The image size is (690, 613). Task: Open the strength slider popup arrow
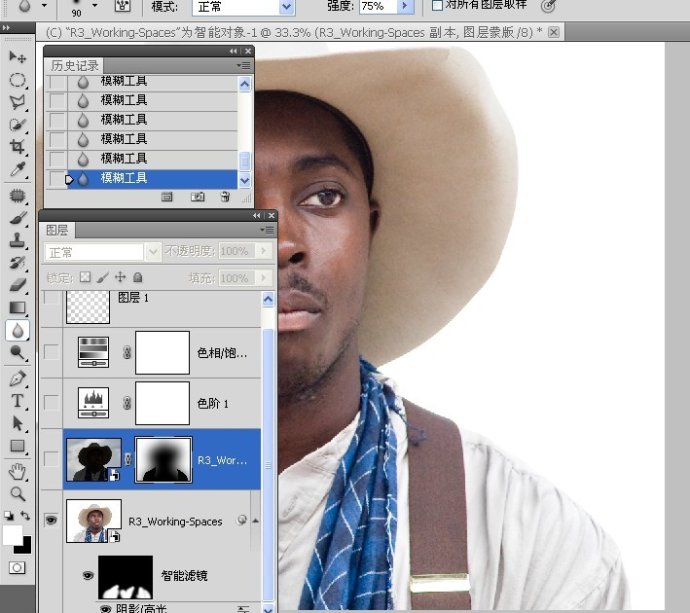[405, 7]
